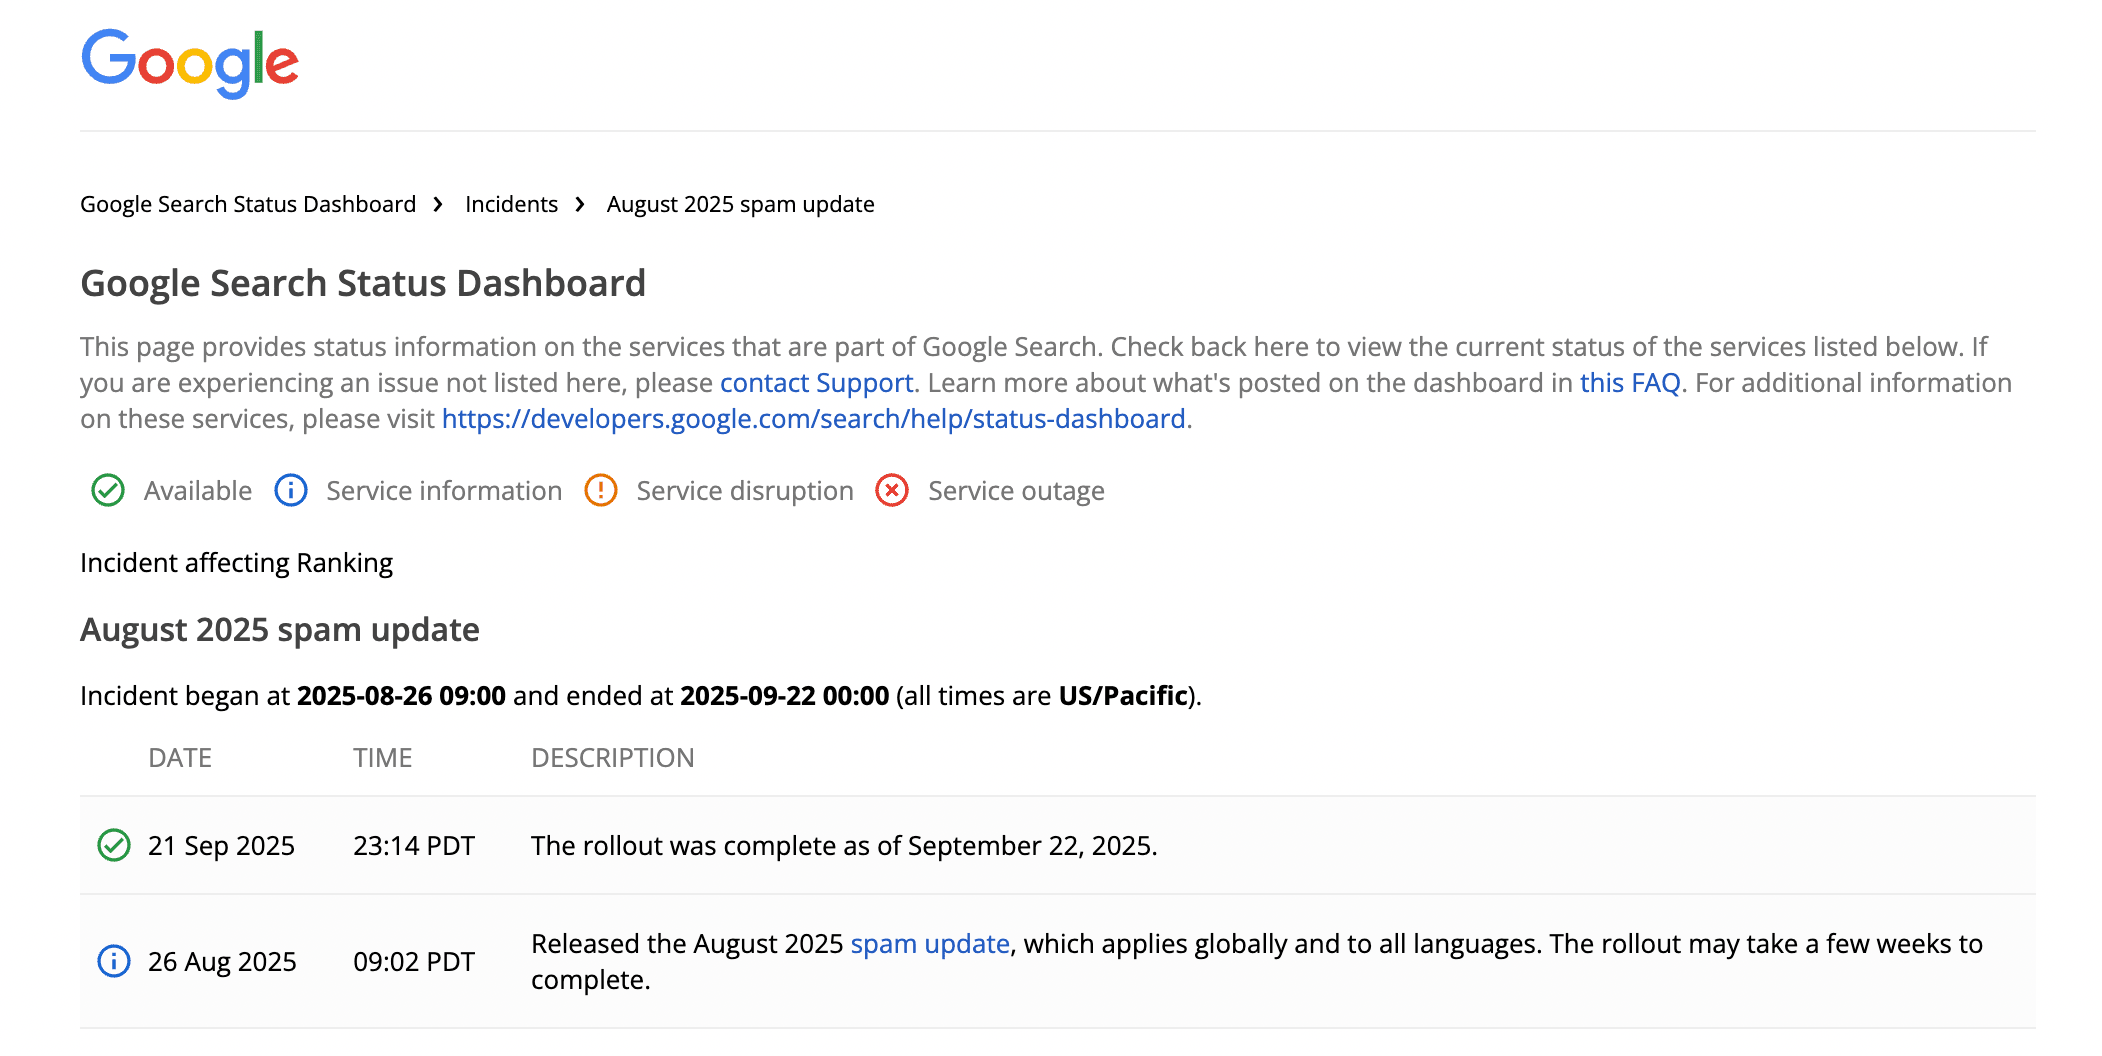This screenshot has width=2102, height=1056.
Task: Click chevron after Google Search Status Dashboard breadcrumb
Action: click(x=438, y=205)
